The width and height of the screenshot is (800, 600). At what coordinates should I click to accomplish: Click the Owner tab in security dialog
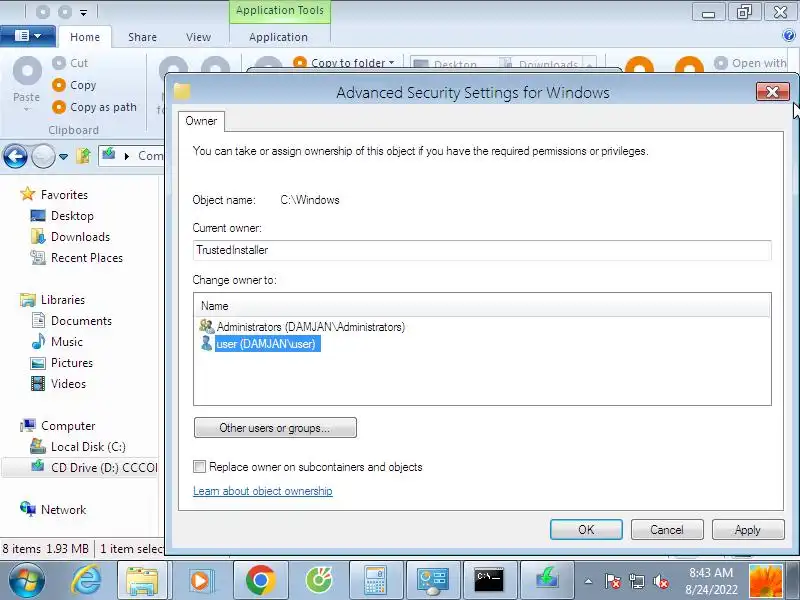[201, 121]
